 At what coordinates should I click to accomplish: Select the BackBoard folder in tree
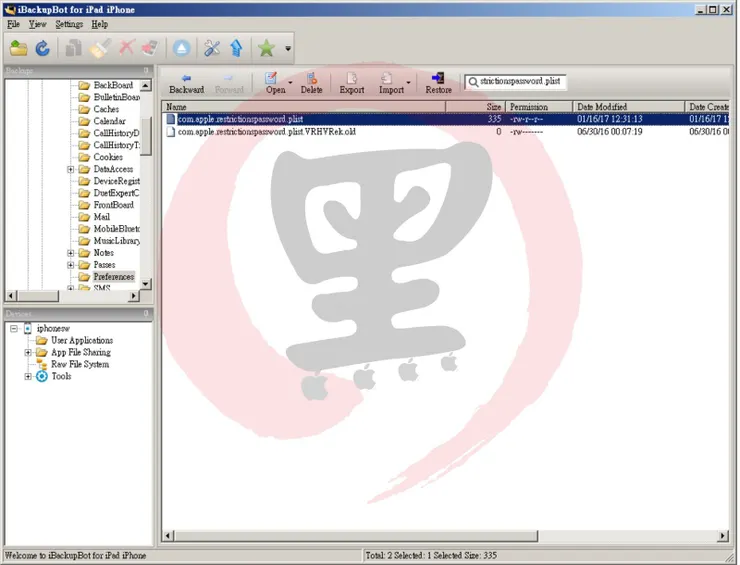pos(113,85)
